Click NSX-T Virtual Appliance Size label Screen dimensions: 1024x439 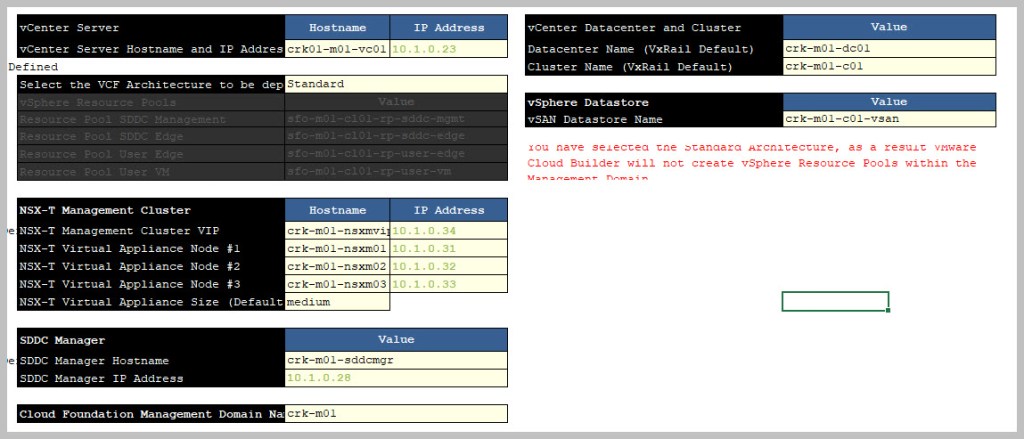(151, 302)
